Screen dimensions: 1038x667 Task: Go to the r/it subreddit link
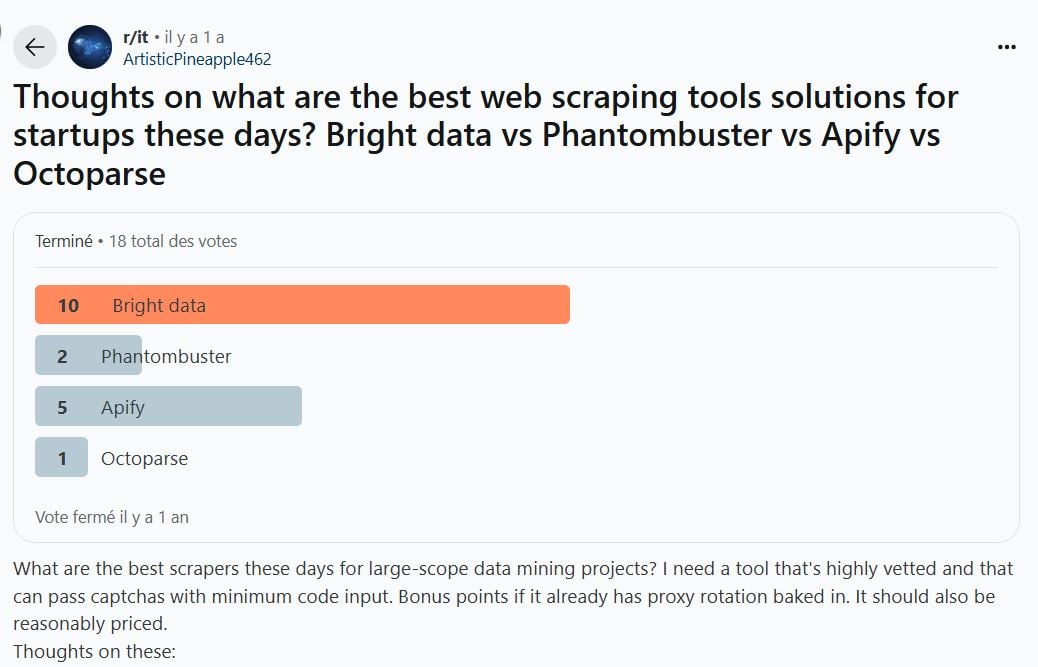pyautogui.click(x=135, y=37)
